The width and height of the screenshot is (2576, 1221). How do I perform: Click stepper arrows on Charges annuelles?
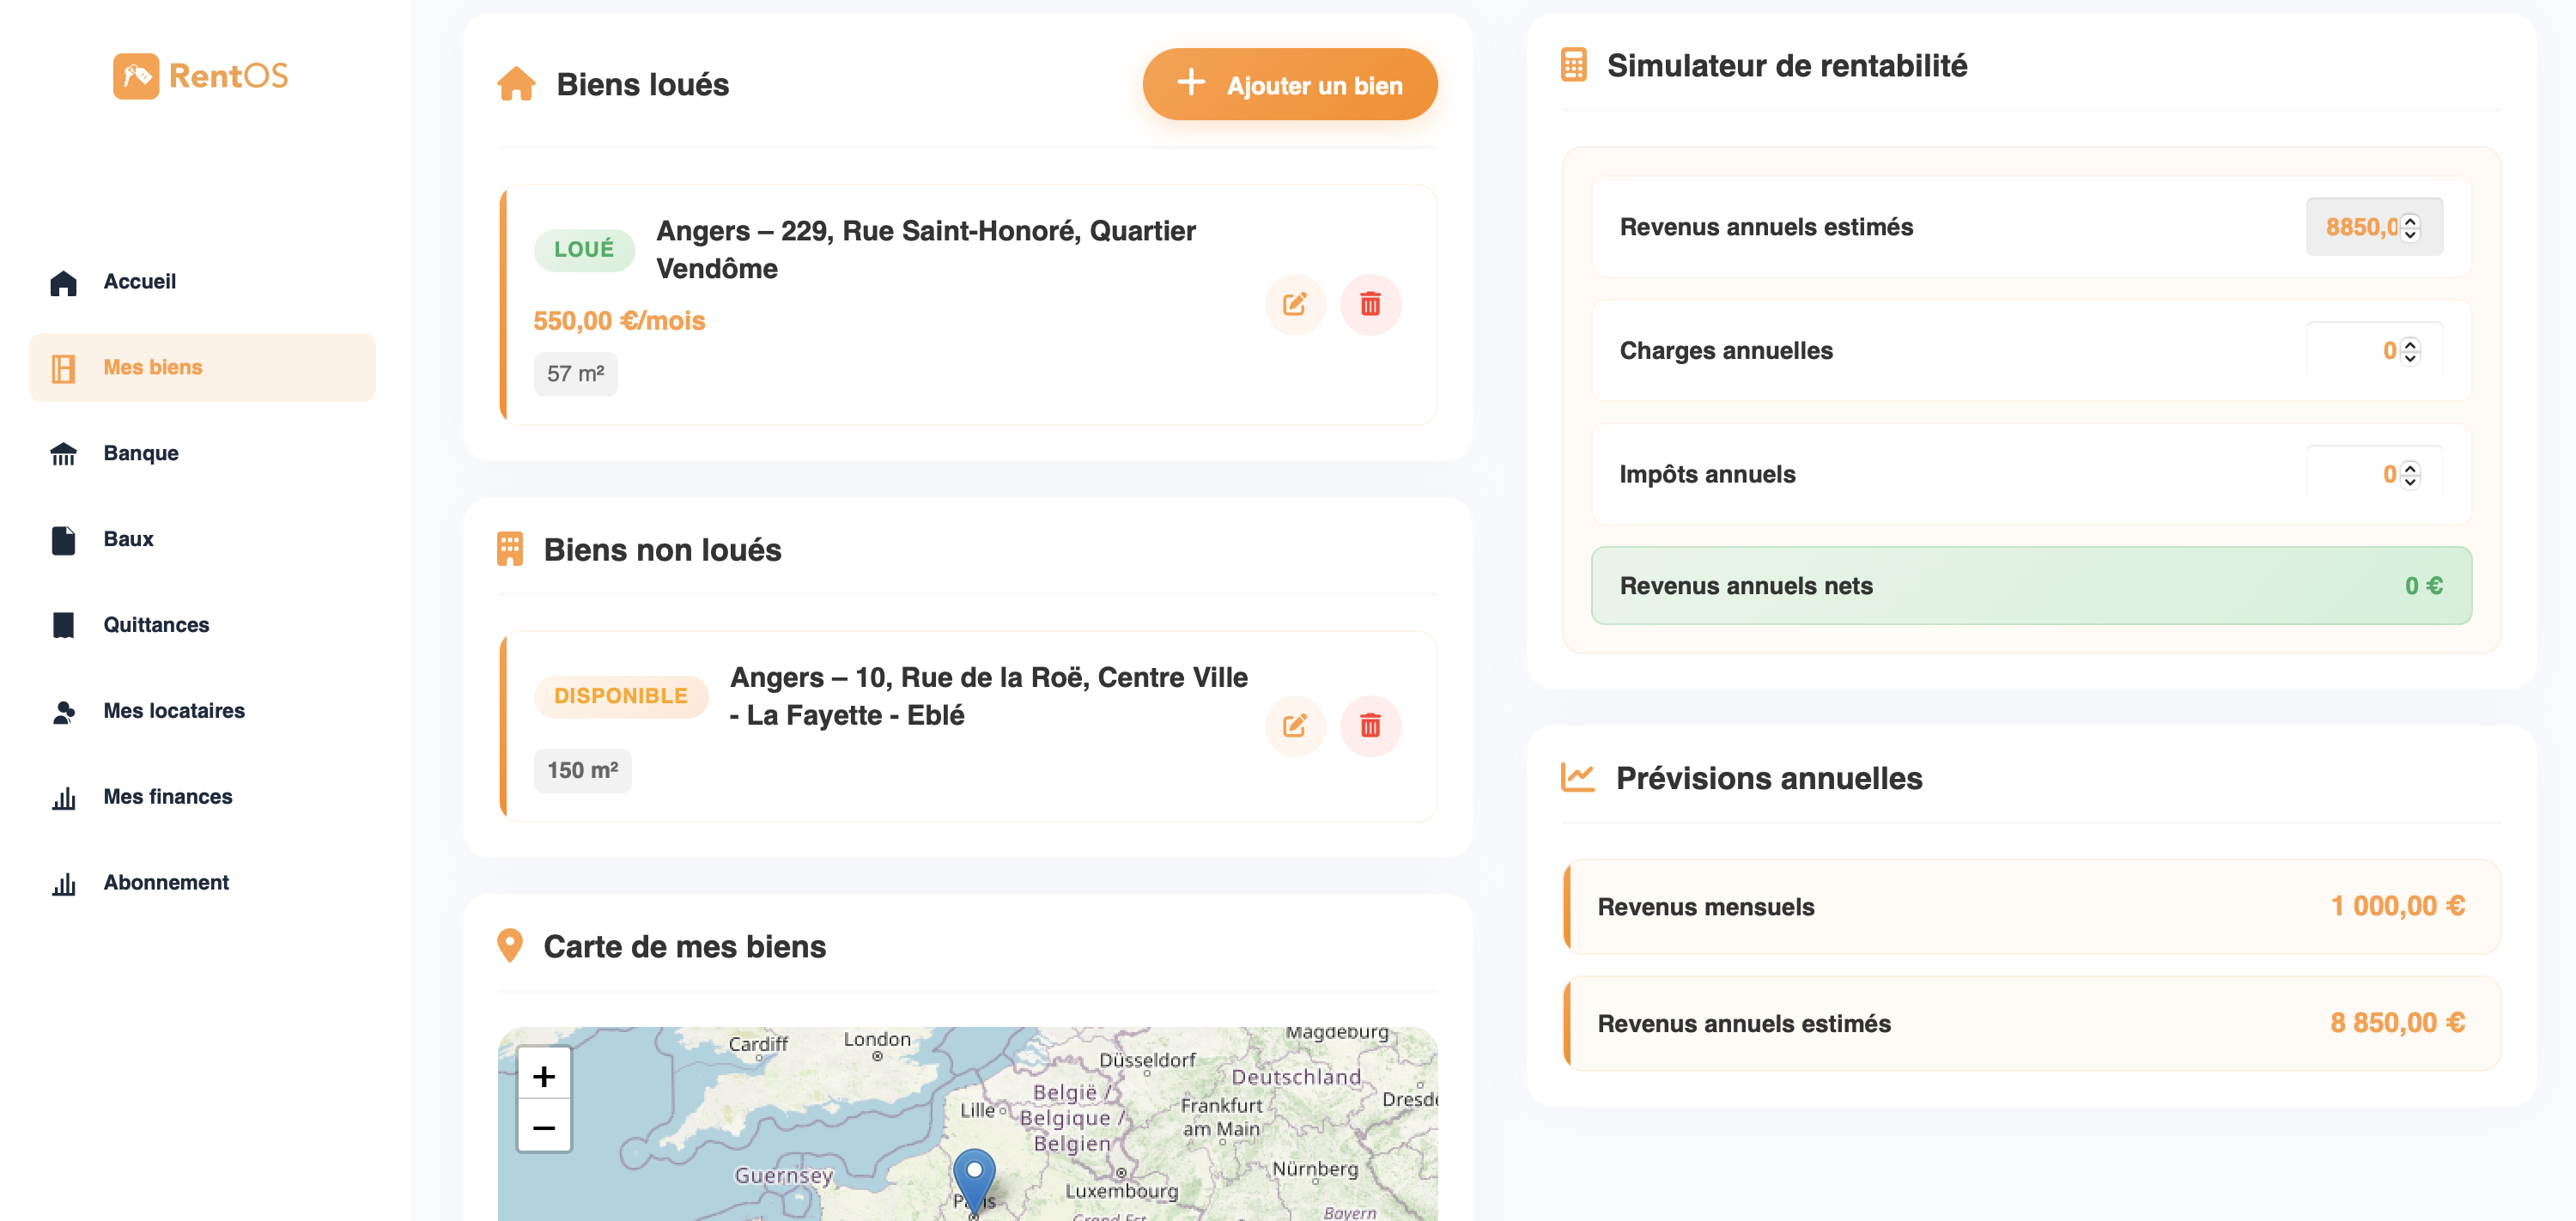click(x=2410, y=351)
